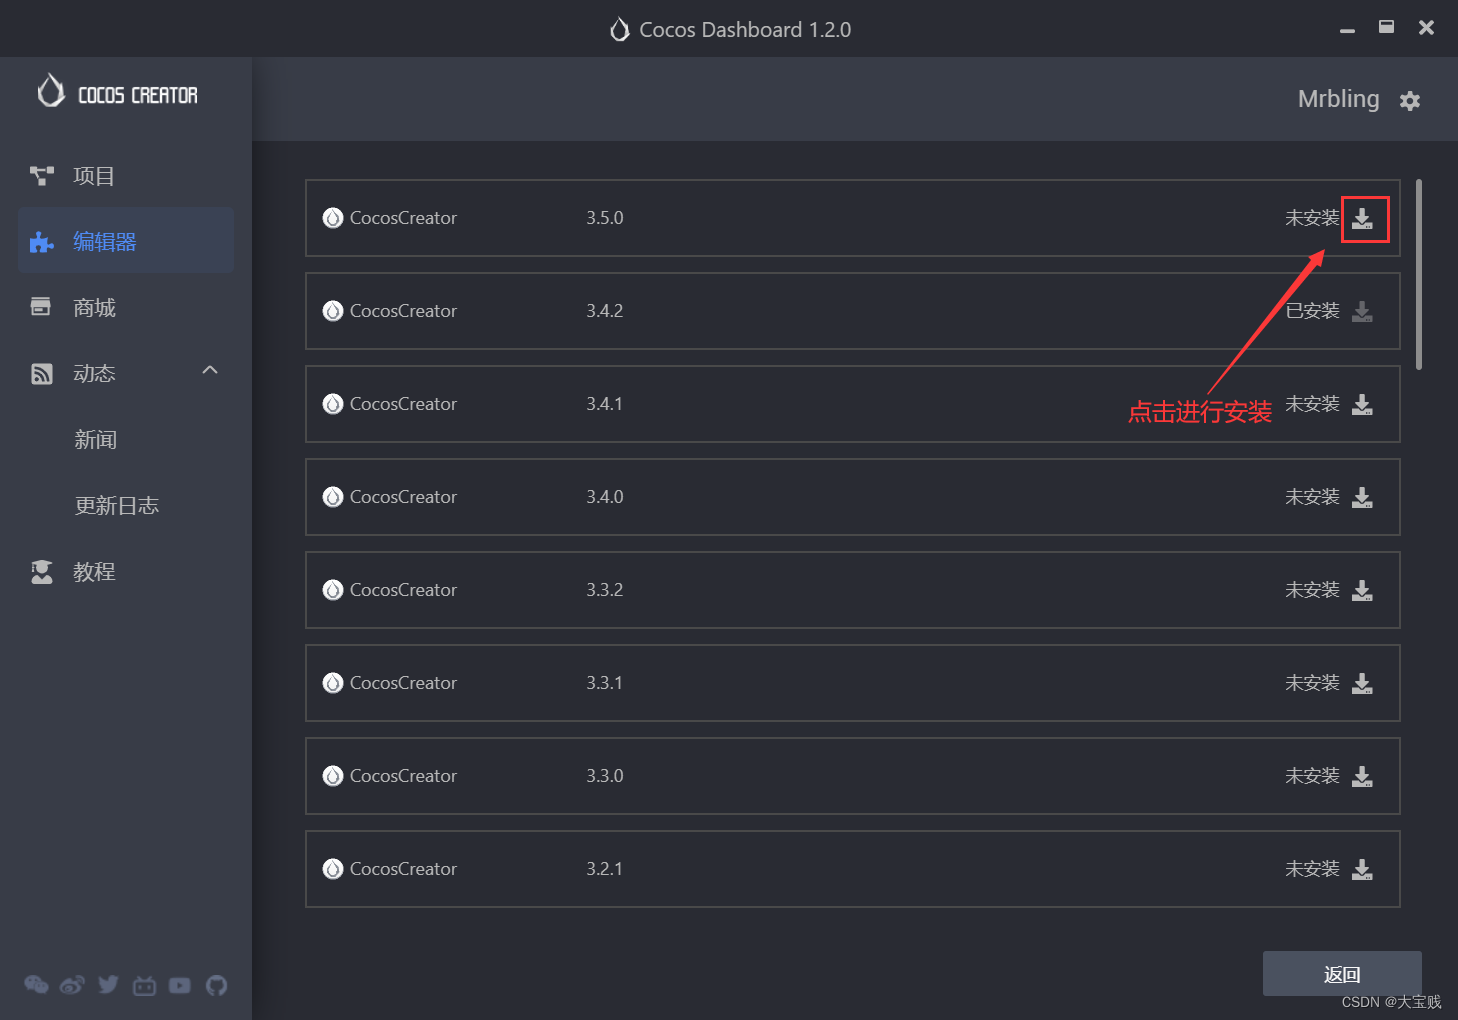Download CocosCreator version 3.4.1
This screenshot has width=1458, height=1020.
1362,405
